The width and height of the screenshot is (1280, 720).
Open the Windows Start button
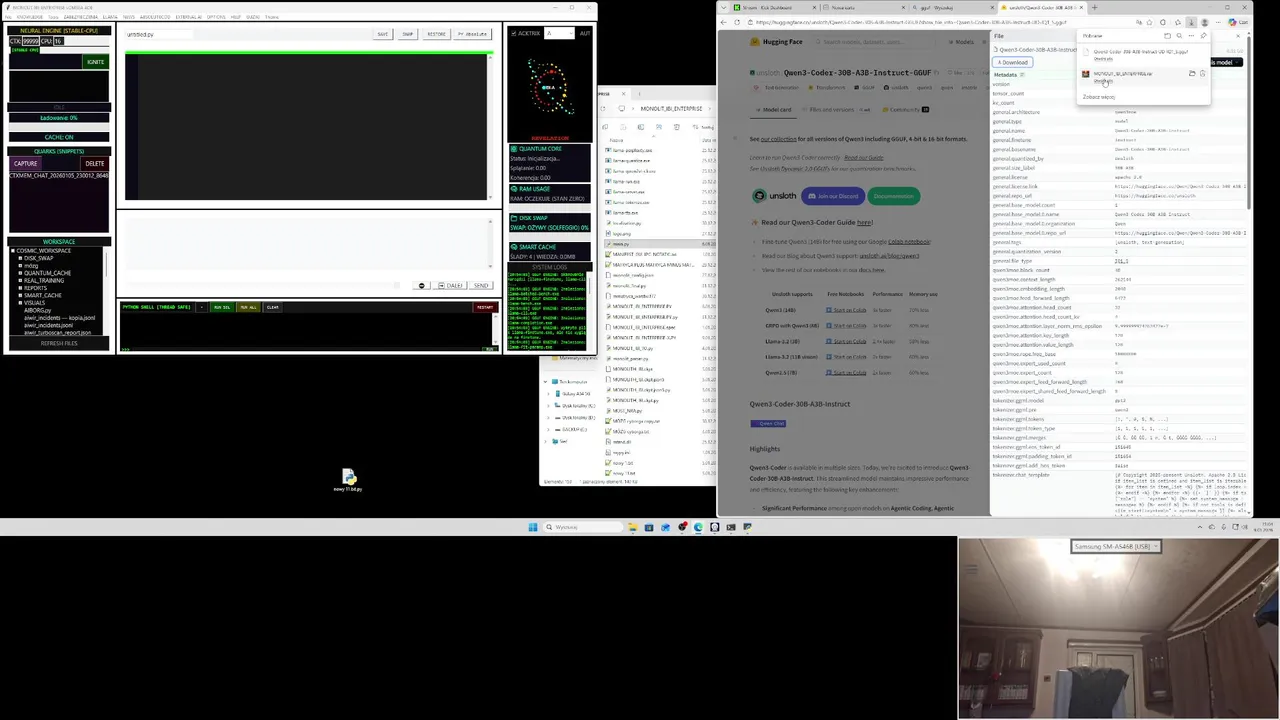click(x=533, y=527)
